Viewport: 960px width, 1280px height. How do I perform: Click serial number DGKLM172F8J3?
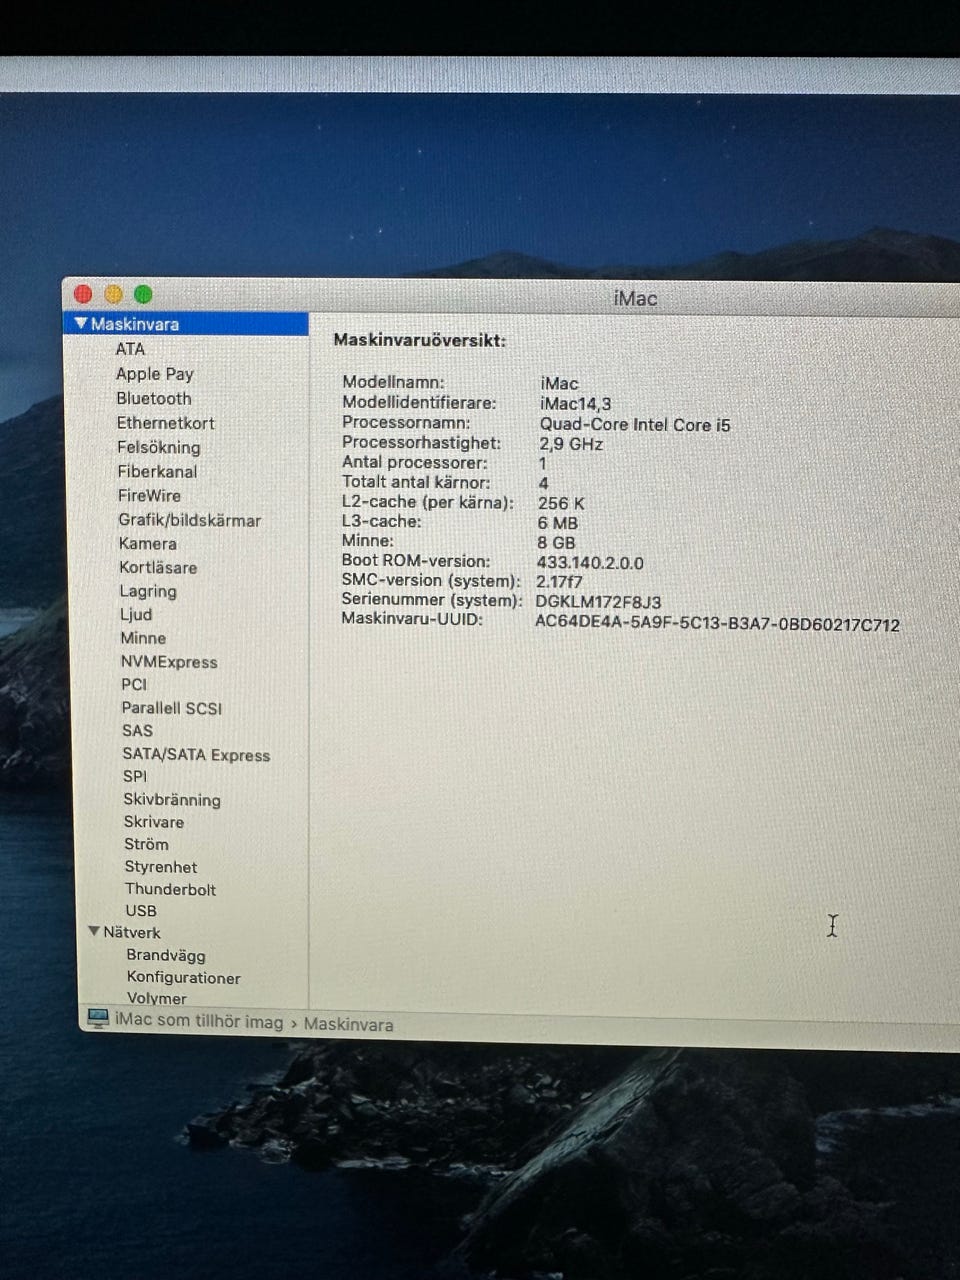(598, 602)
